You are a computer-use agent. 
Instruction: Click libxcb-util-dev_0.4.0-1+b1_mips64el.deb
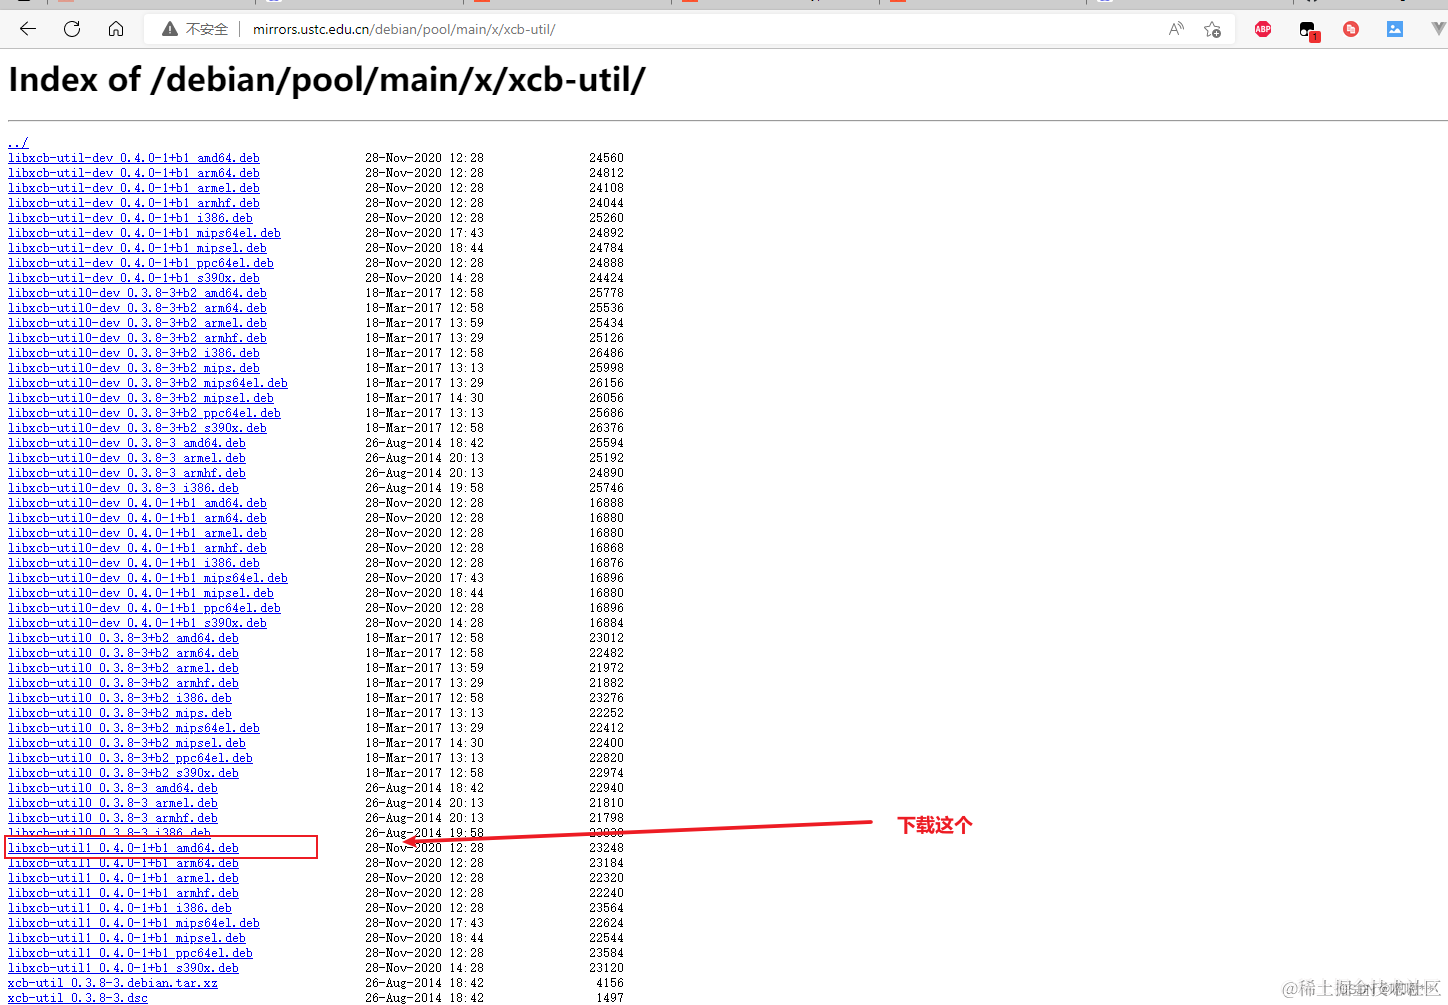tap(144, 233)
